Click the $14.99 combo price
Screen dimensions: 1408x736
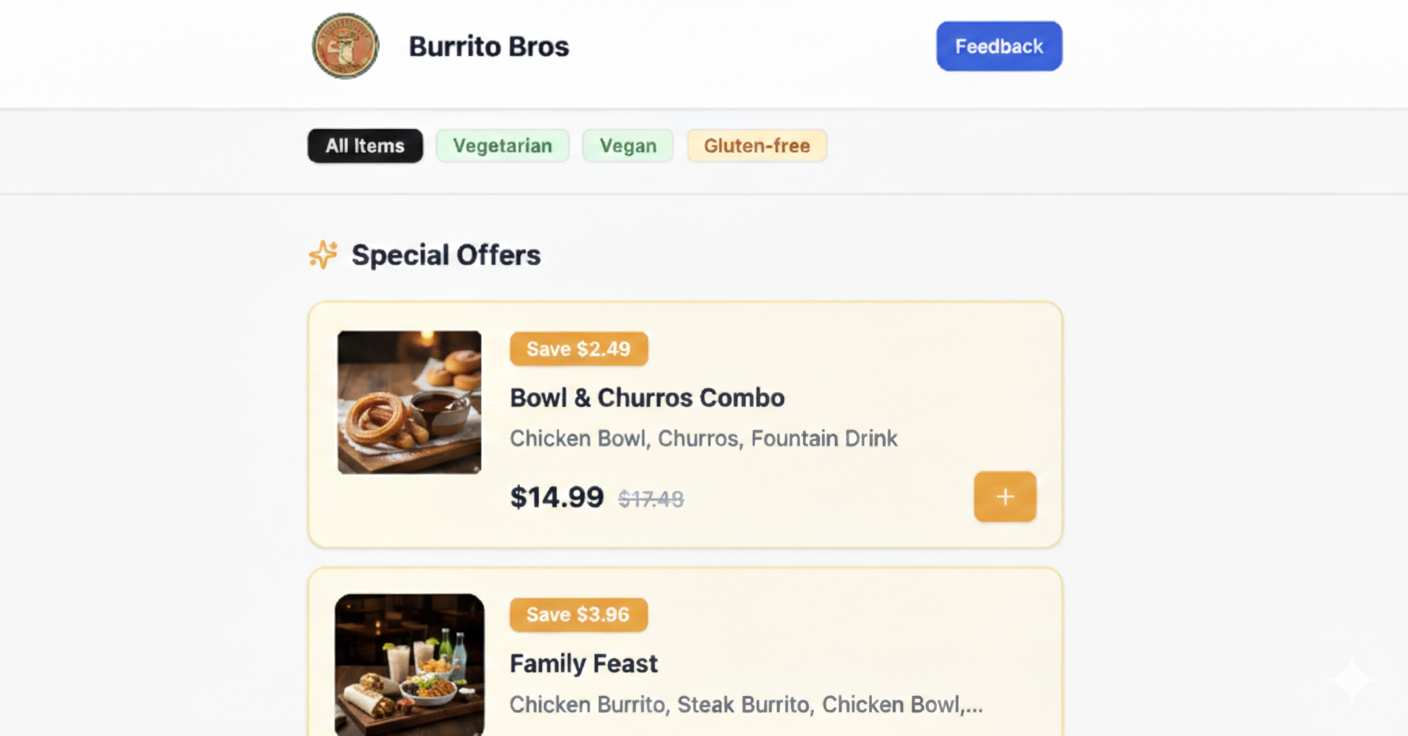556,496
